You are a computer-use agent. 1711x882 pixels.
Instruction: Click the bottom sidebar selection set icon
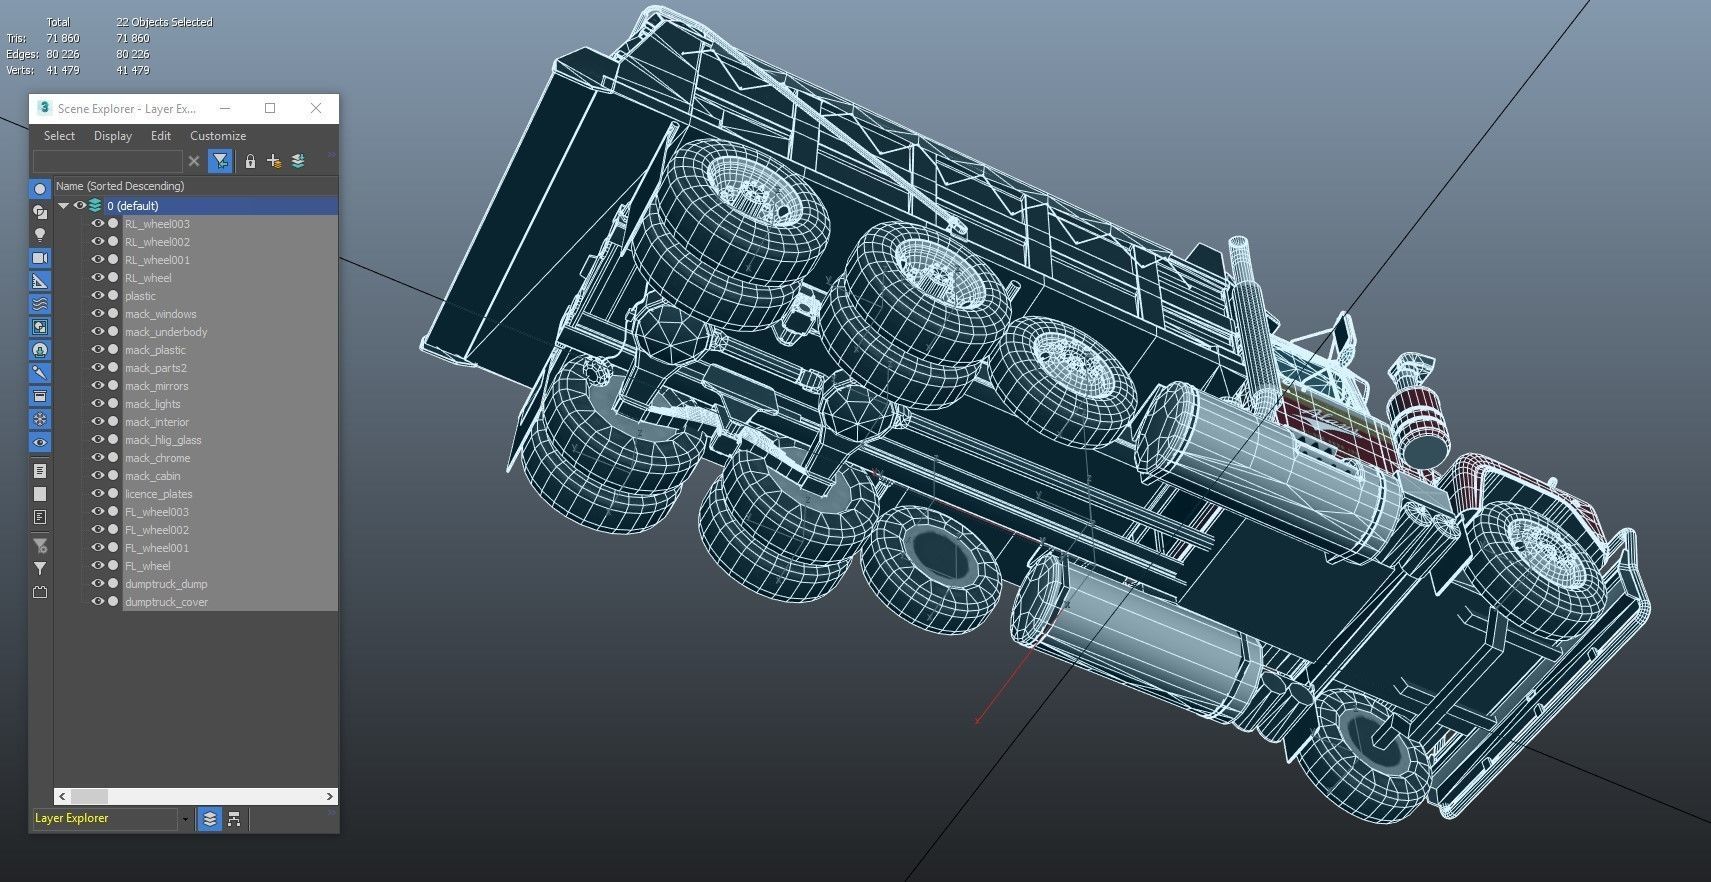coord(40,592)
